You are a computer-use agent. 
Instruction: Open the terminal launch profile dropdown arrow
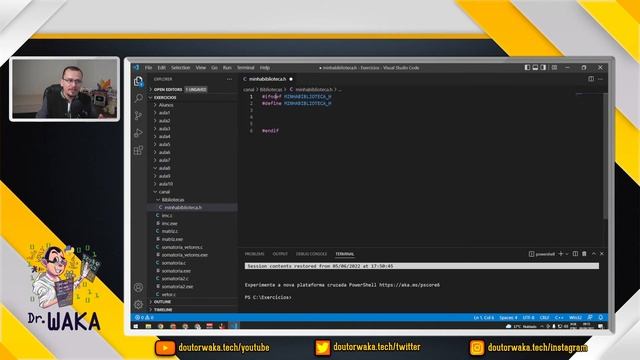pos(567,254)
